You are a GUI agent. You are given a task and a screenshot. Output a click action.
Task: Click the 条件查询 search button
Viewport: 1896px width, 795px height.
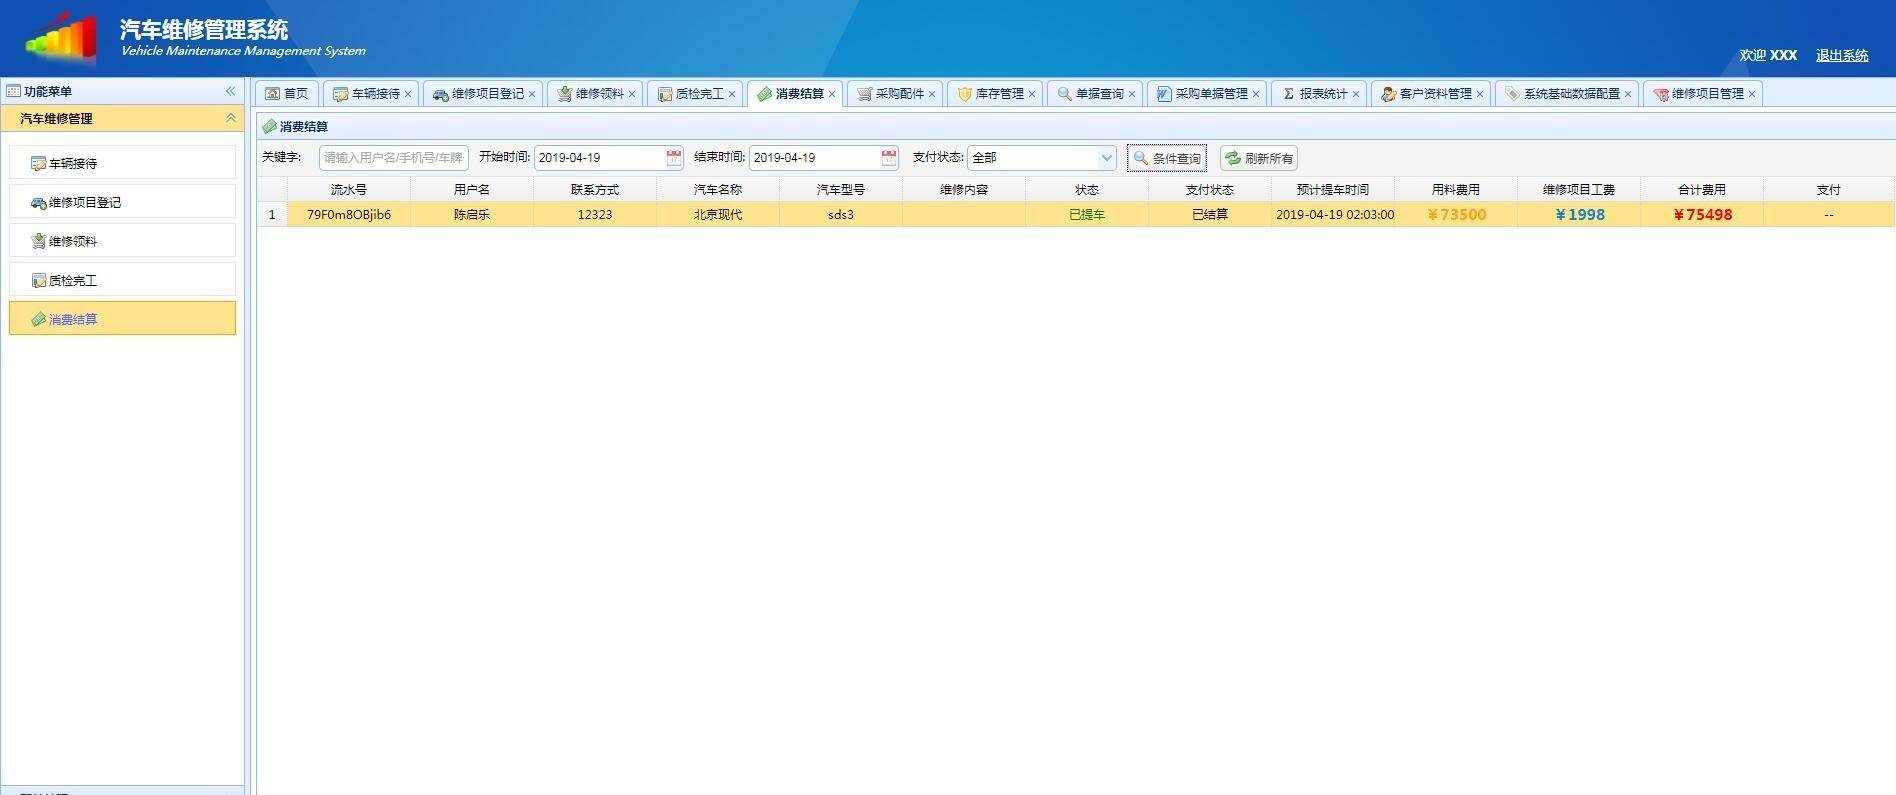tap(1167, 158)
